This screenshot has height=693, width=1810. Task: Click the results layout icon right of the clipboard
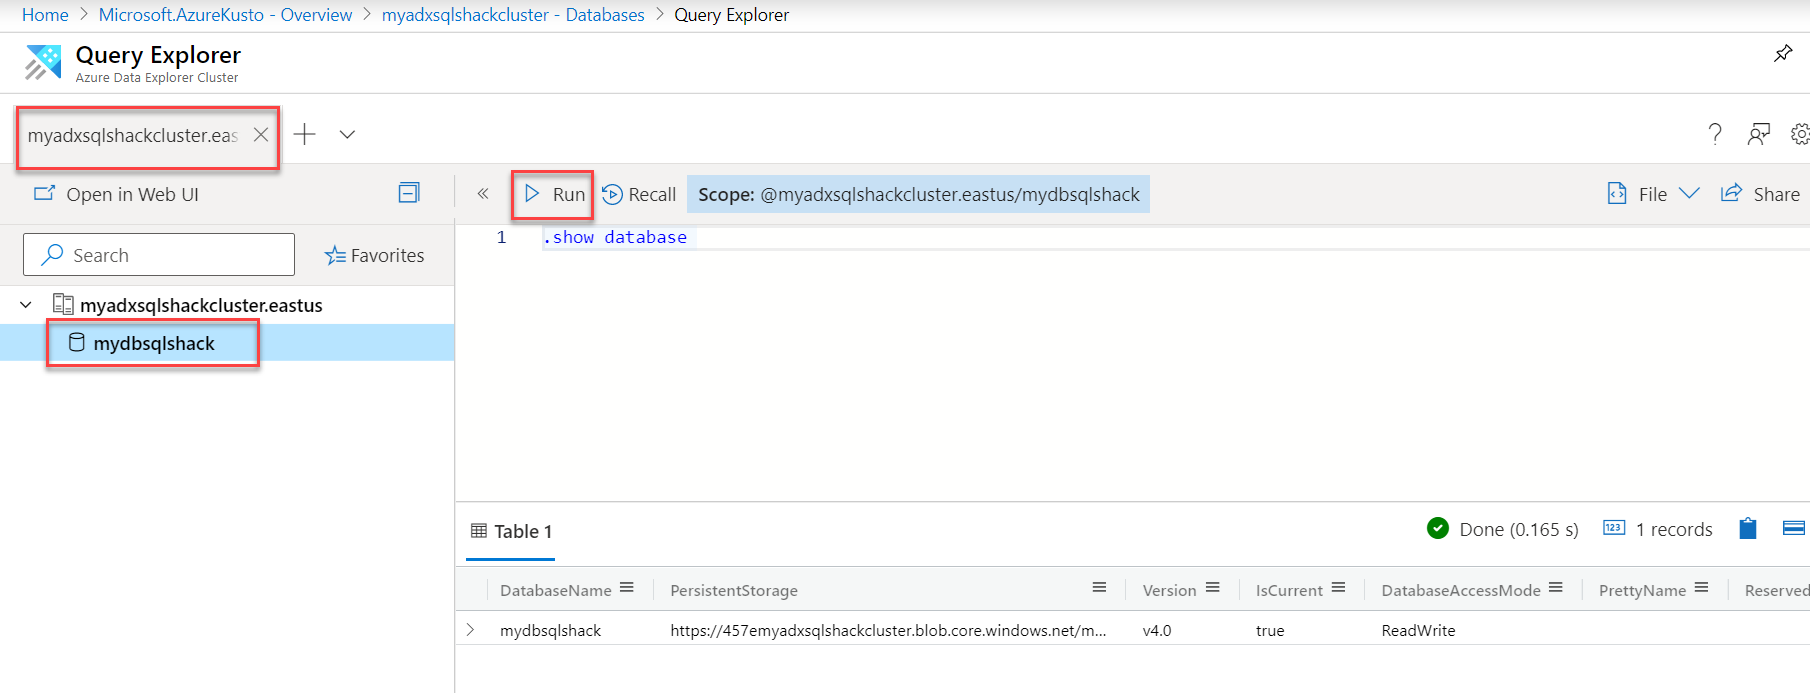[x=1794, y=528]
